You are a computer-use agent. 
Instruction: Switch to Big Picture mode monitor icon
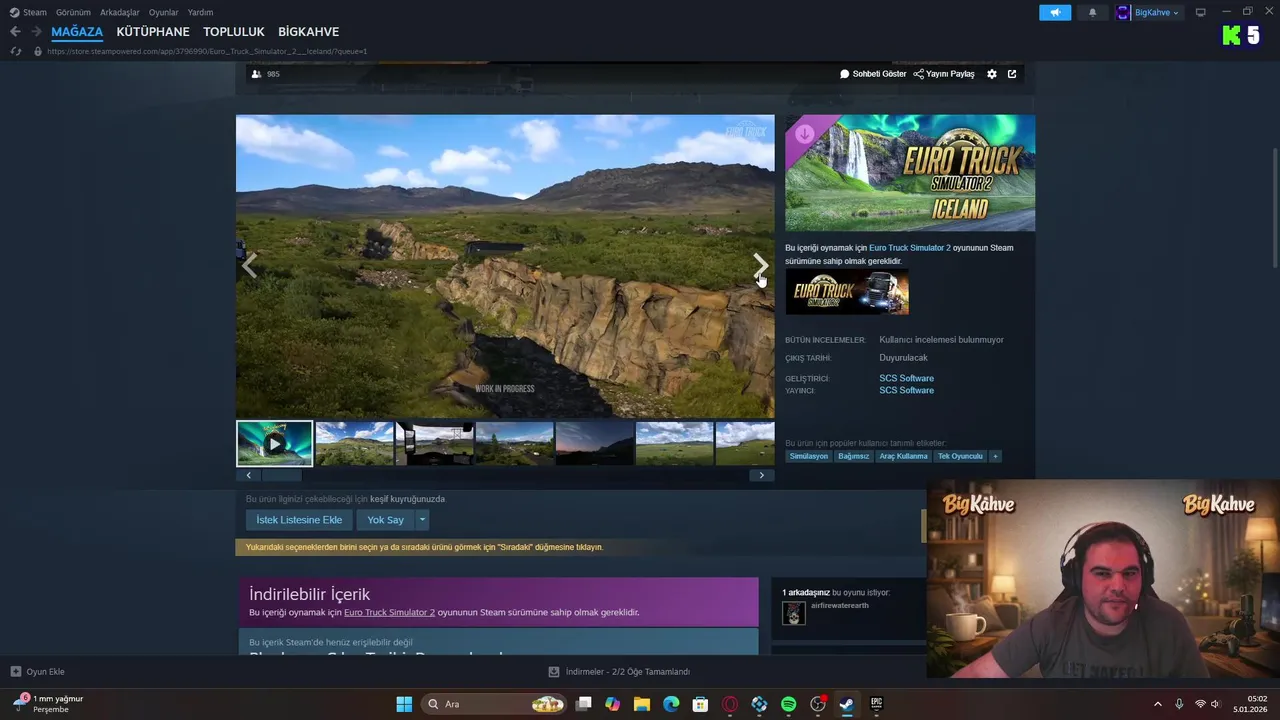(1201, 13)
